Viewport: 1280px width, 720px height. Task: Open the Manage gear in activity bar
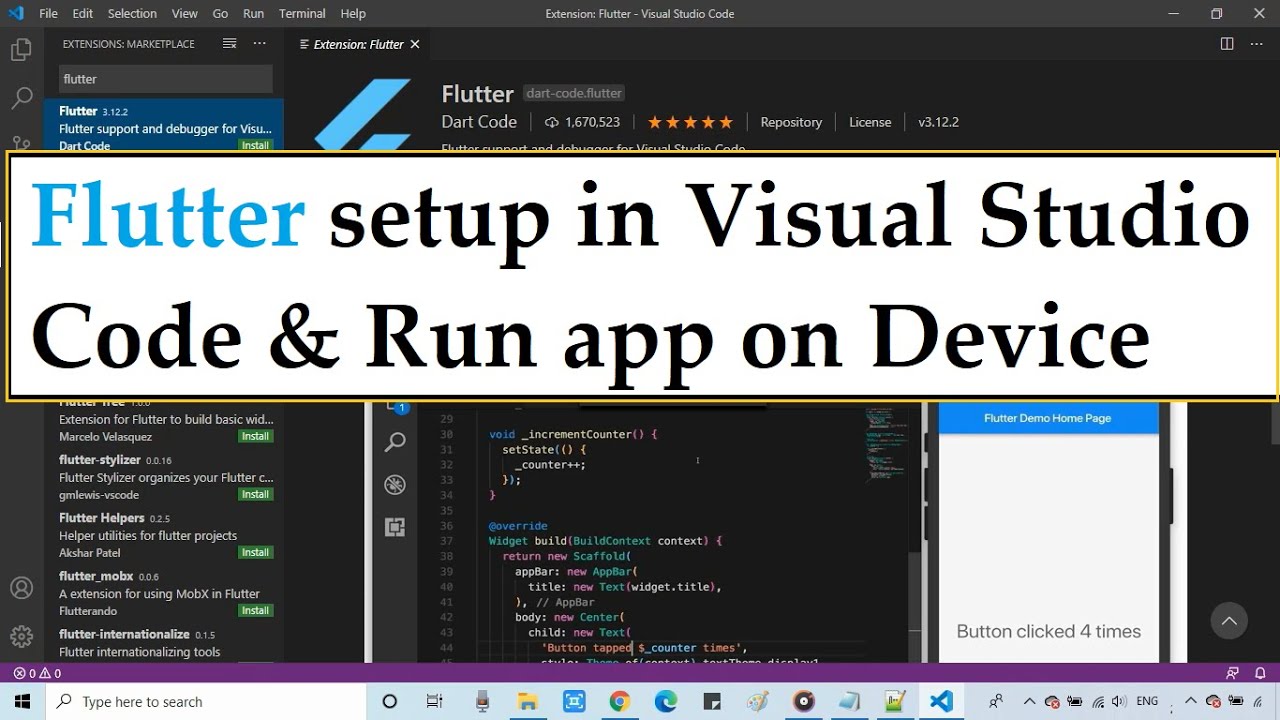(21, 636)
